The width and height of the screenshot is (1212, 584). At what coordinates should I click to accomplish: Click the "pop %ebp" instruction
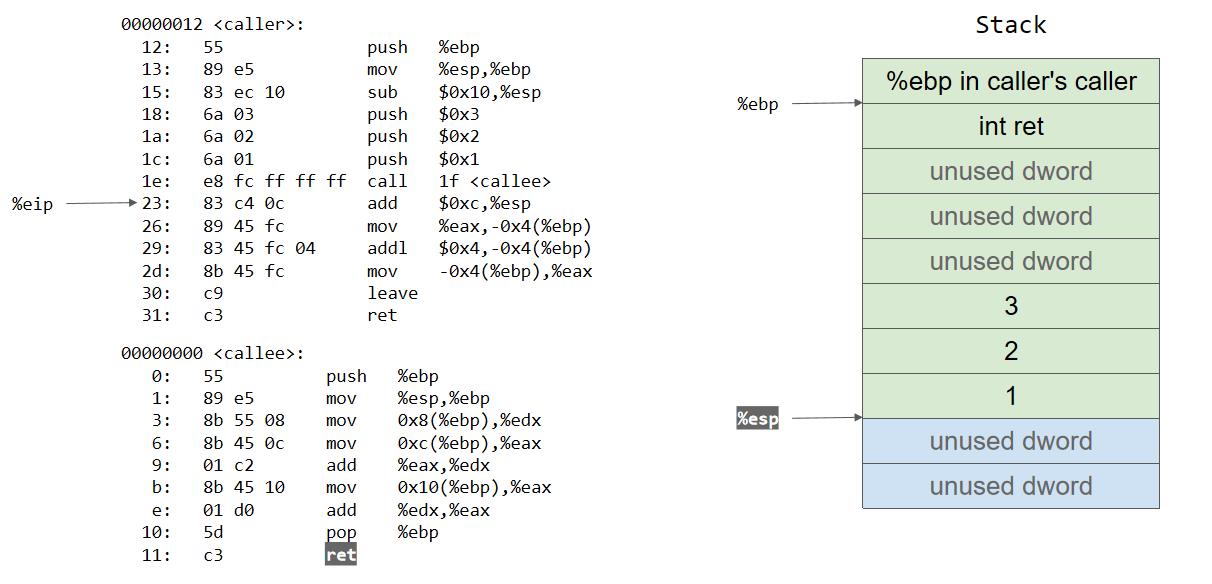point(382,532)
